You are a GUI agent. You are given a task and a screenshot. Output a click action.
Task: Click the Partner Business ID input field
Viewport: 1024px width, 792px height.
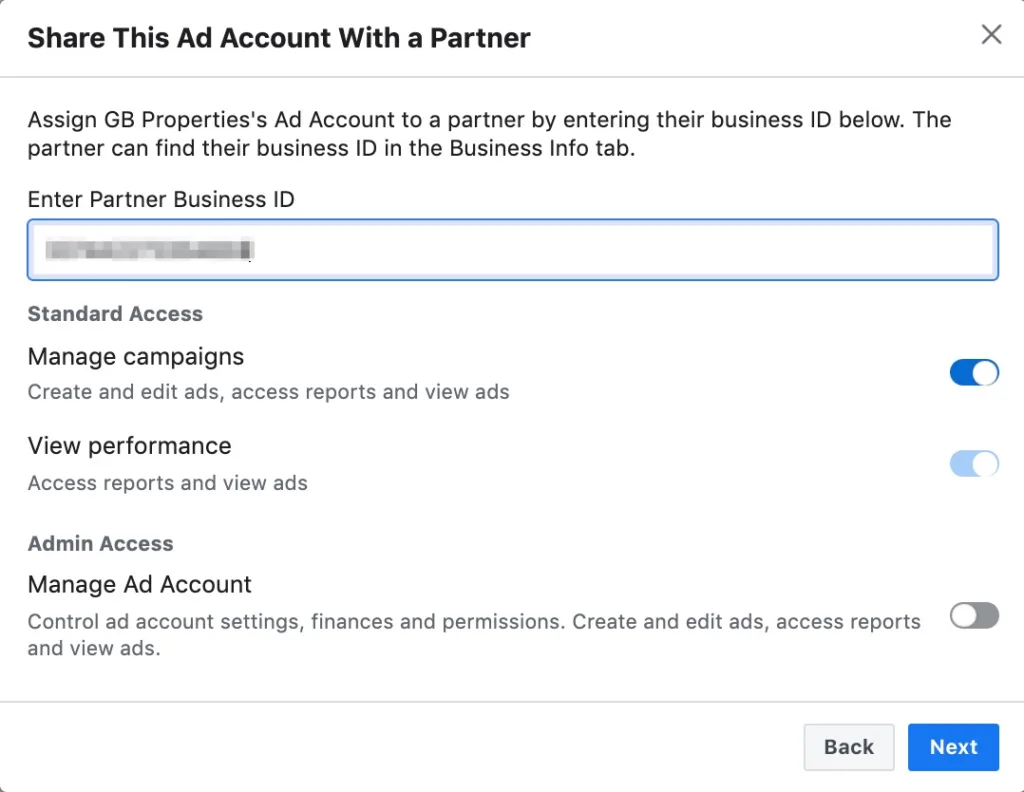(x=513, y=250)
